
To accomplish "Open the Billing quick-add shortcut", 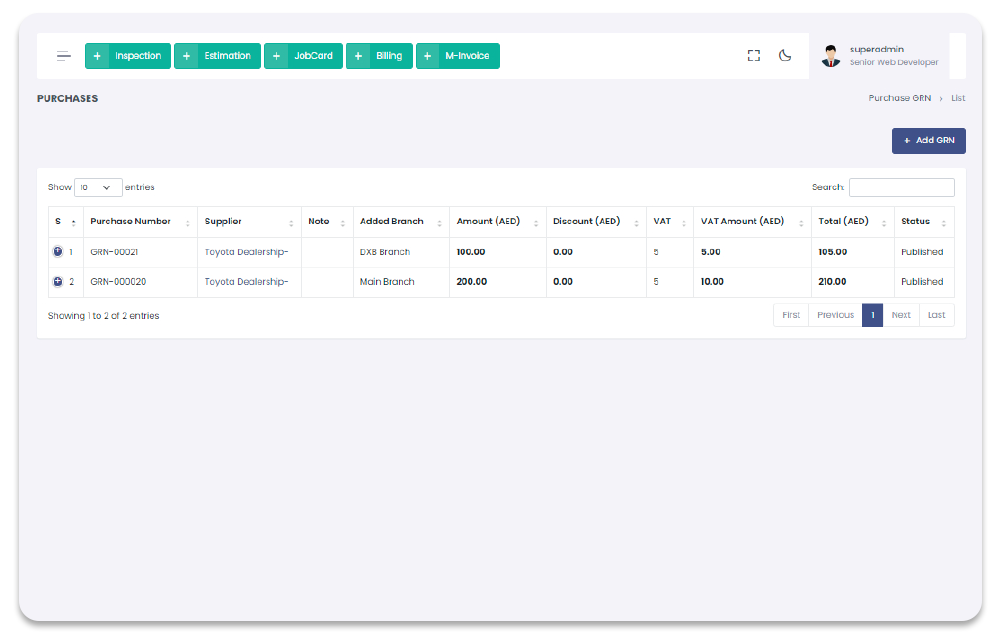I will pyautogui.click(x=379, y=56).
